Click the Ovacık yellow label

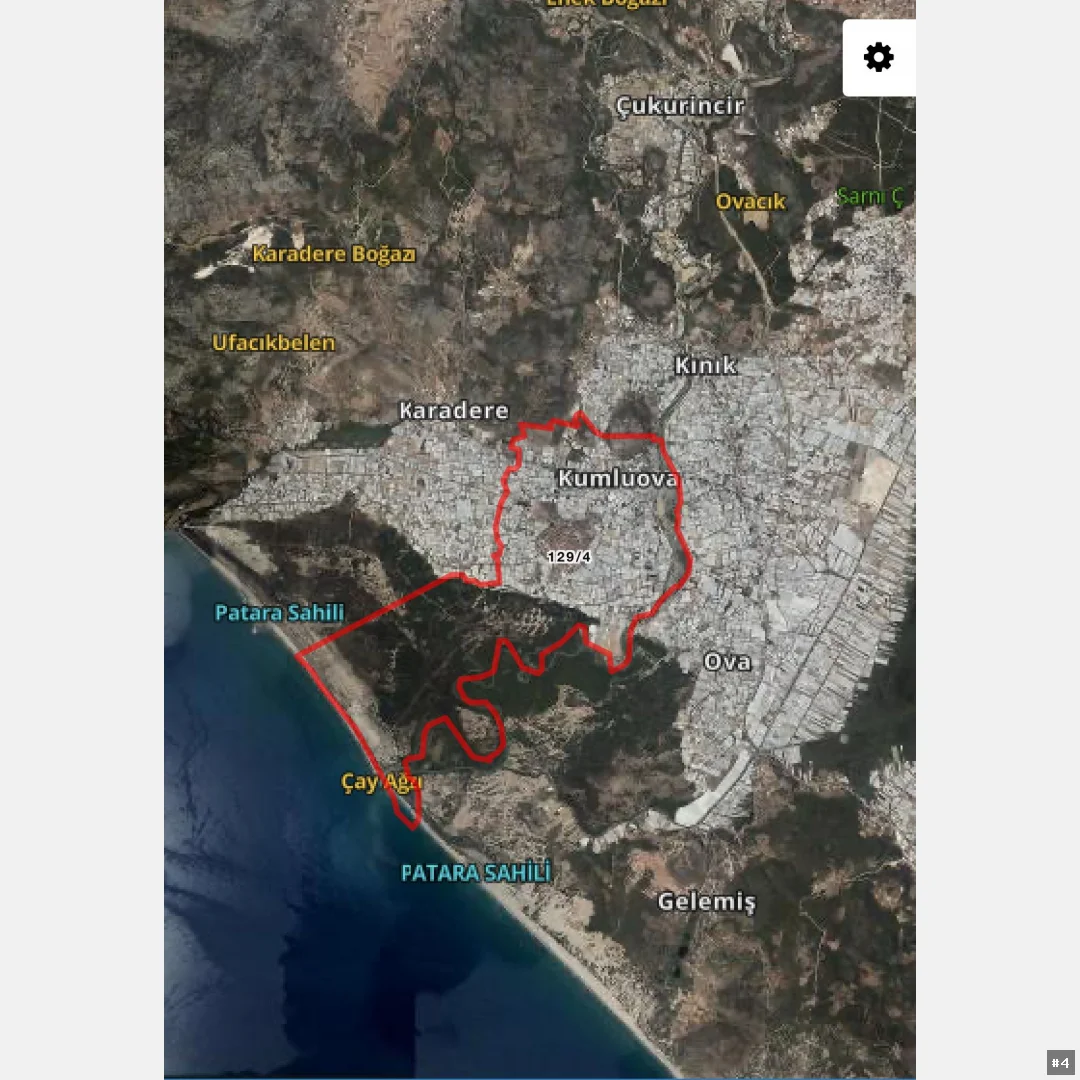[751, 201]
